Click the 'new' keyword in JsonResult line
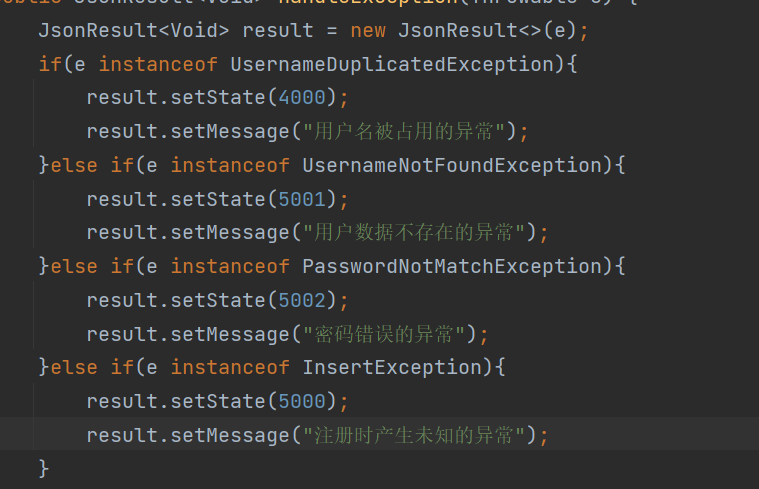Screen dimensions: 759x489 pyautogui.click(x=368, y=31)
